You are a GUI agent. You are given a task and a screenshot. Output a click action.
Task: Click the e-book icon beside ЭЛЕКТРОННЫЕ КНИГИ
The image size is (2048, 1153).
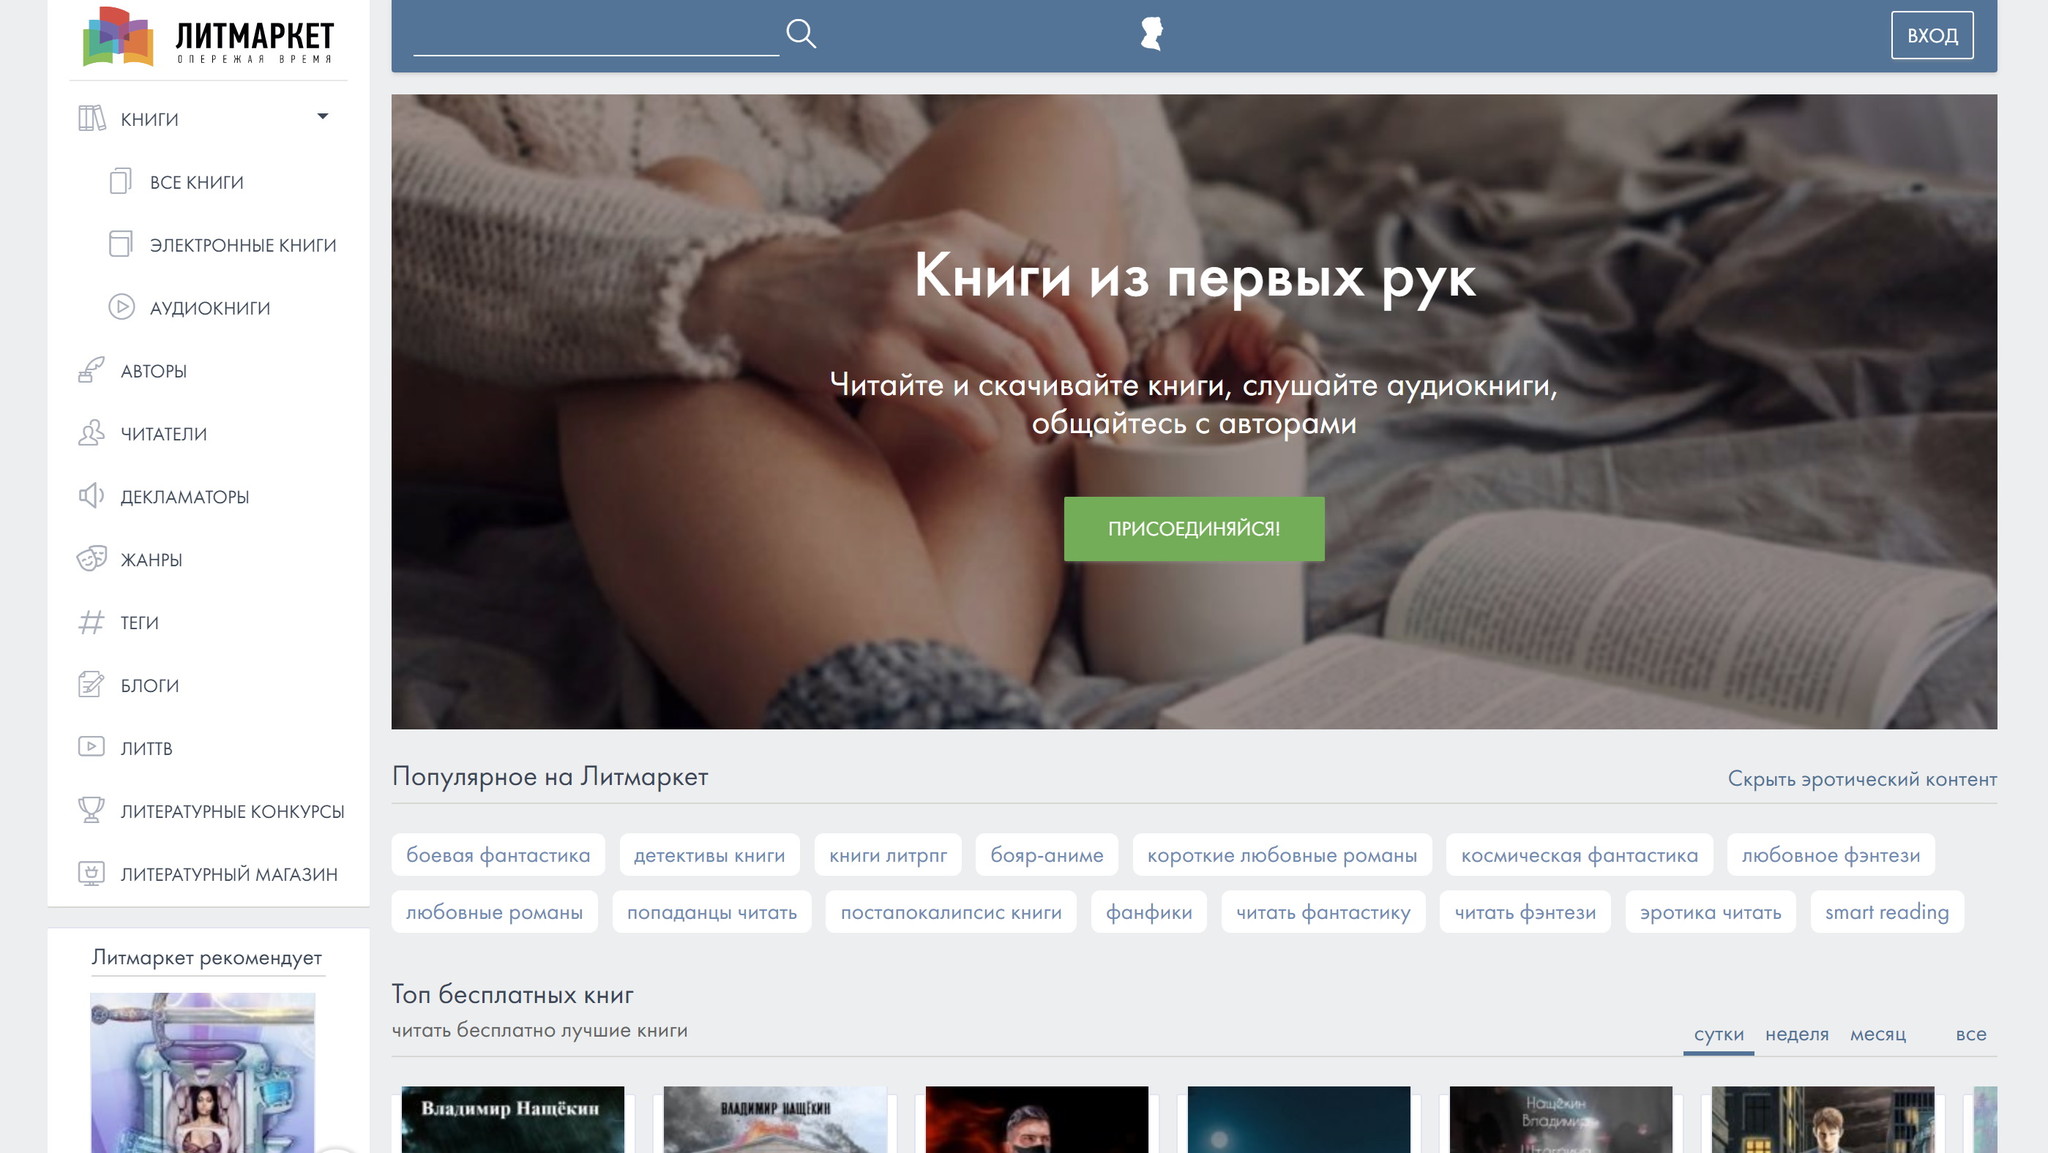[x=121, y=244]
